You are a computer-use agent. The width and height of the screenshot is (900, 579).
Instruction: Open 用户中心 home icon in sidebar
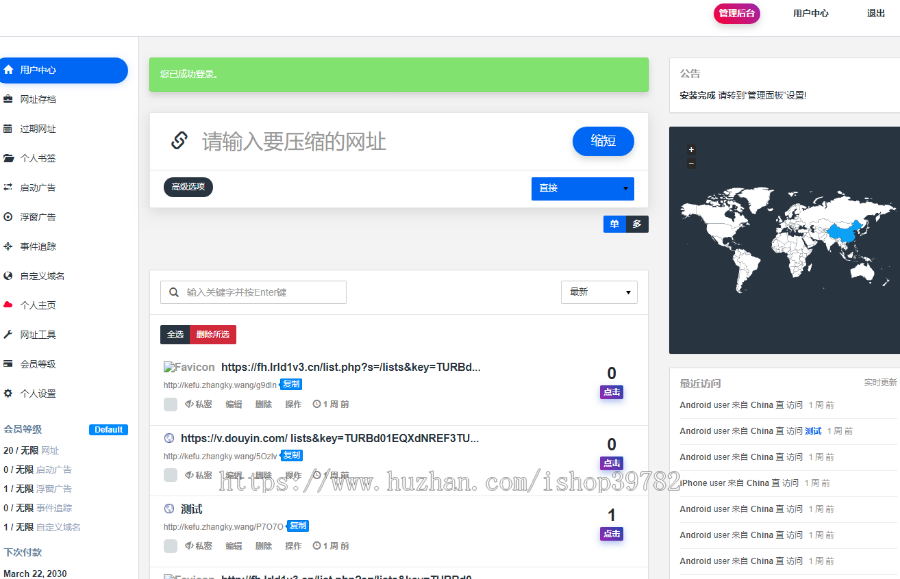(x=9, y=70)
